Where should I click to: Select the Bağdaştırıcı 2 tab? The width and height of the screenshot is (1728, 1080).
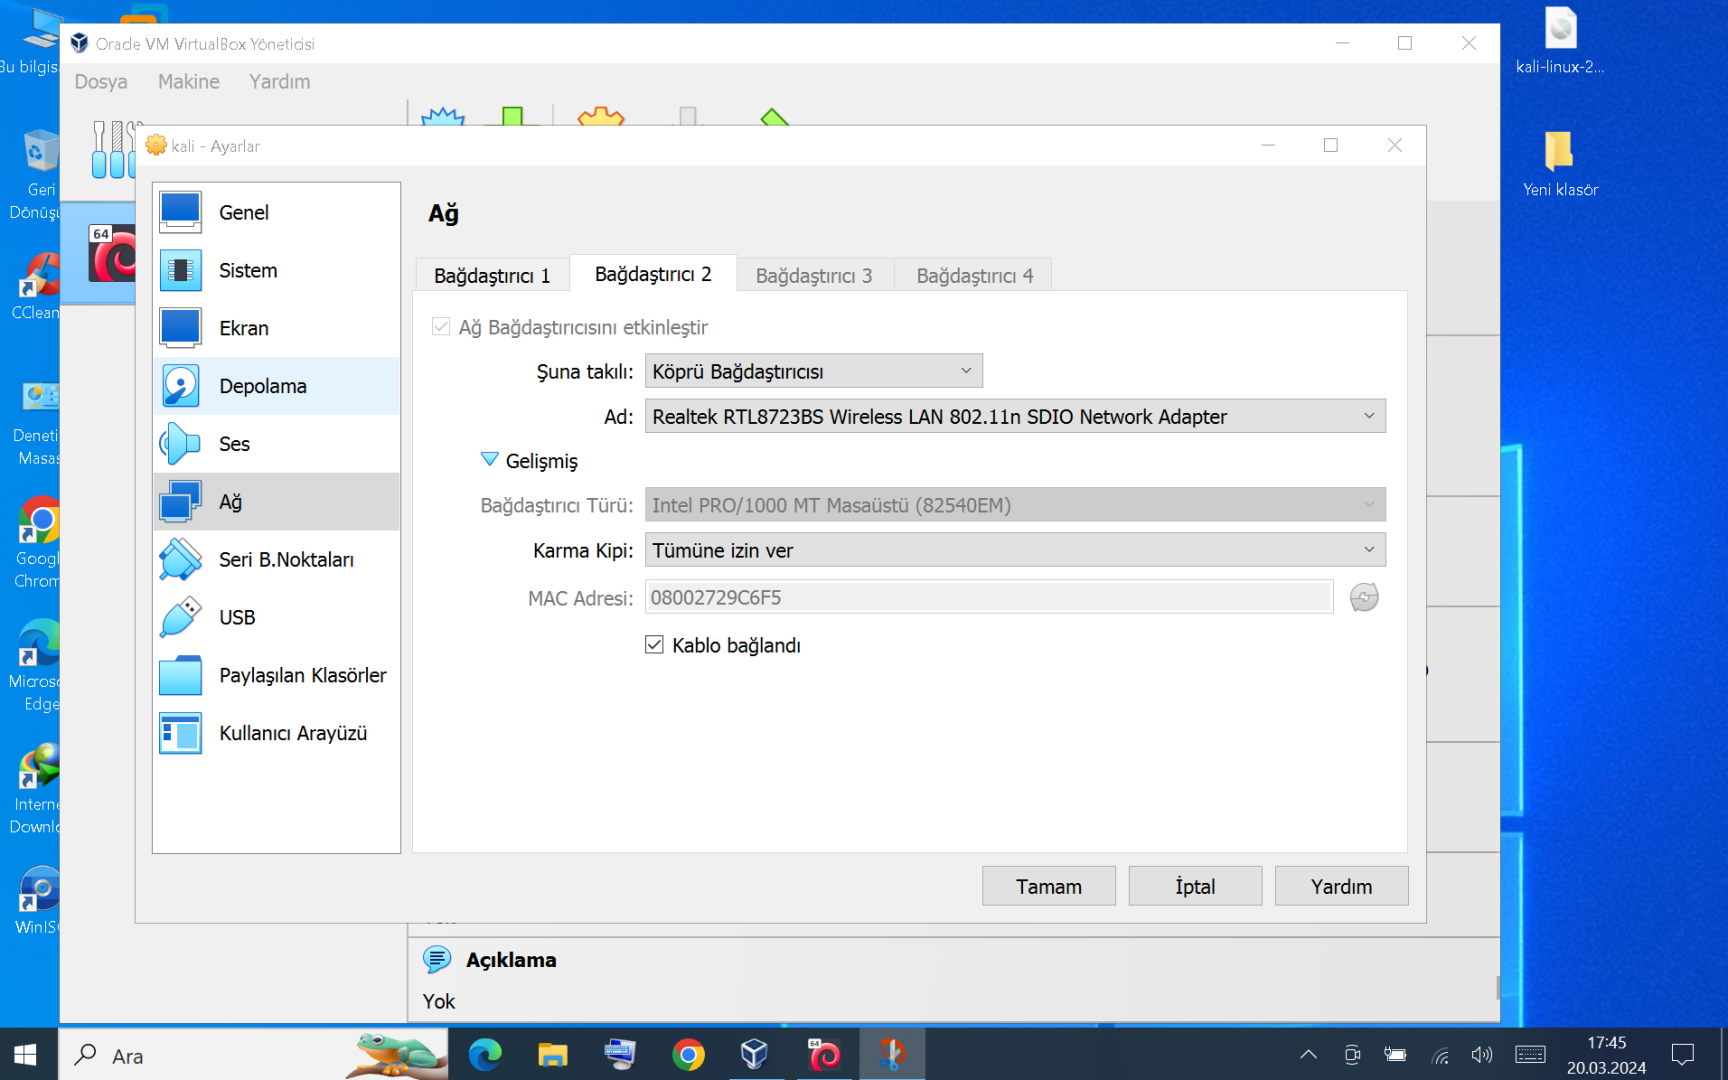[x=653, y=274]
